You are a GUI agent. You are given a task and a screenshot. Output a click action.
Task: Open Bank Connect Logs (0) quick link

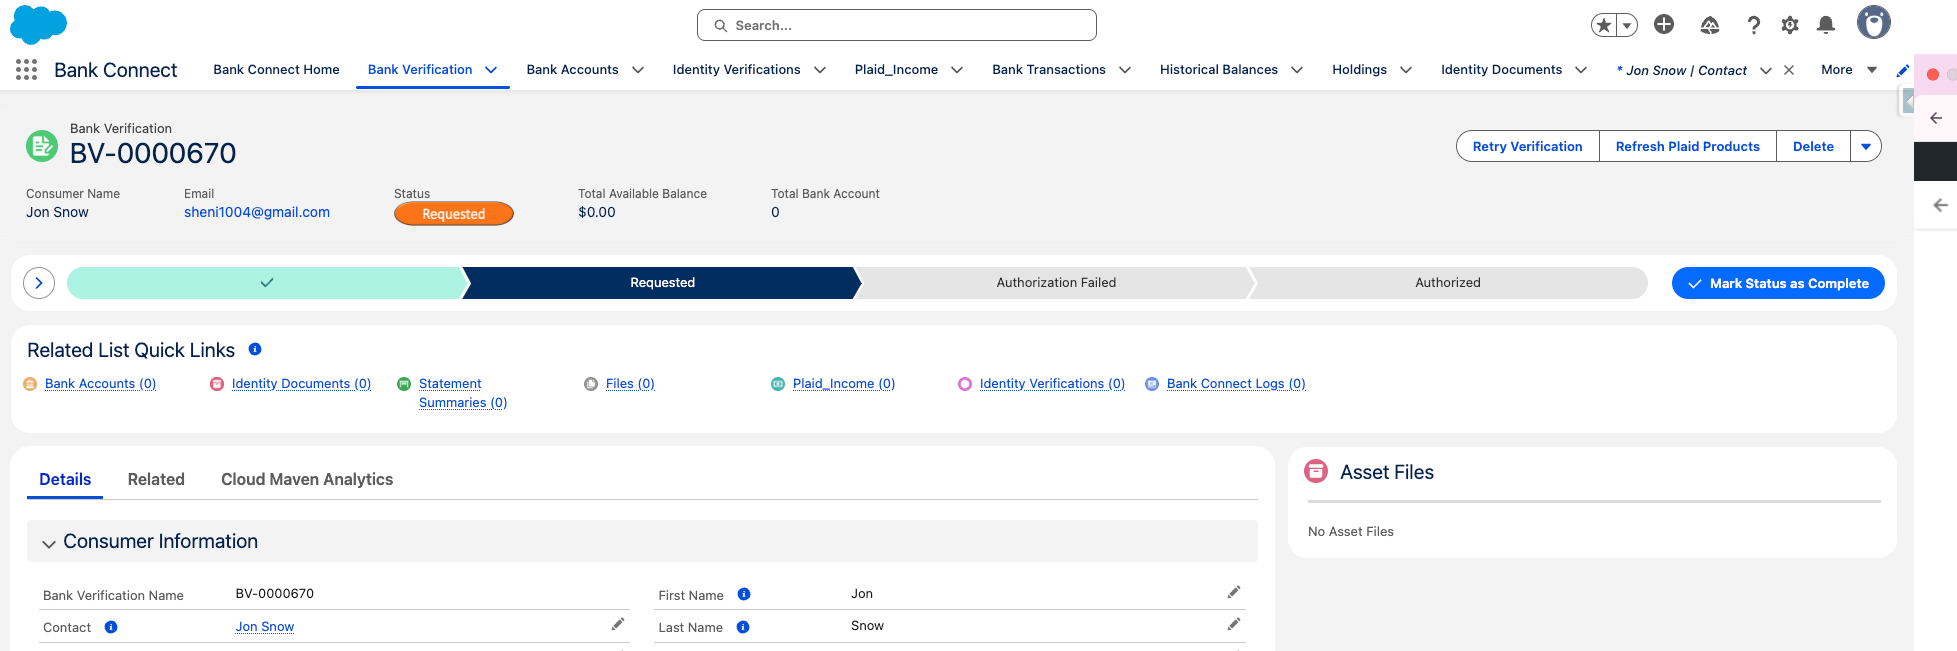1236,384
